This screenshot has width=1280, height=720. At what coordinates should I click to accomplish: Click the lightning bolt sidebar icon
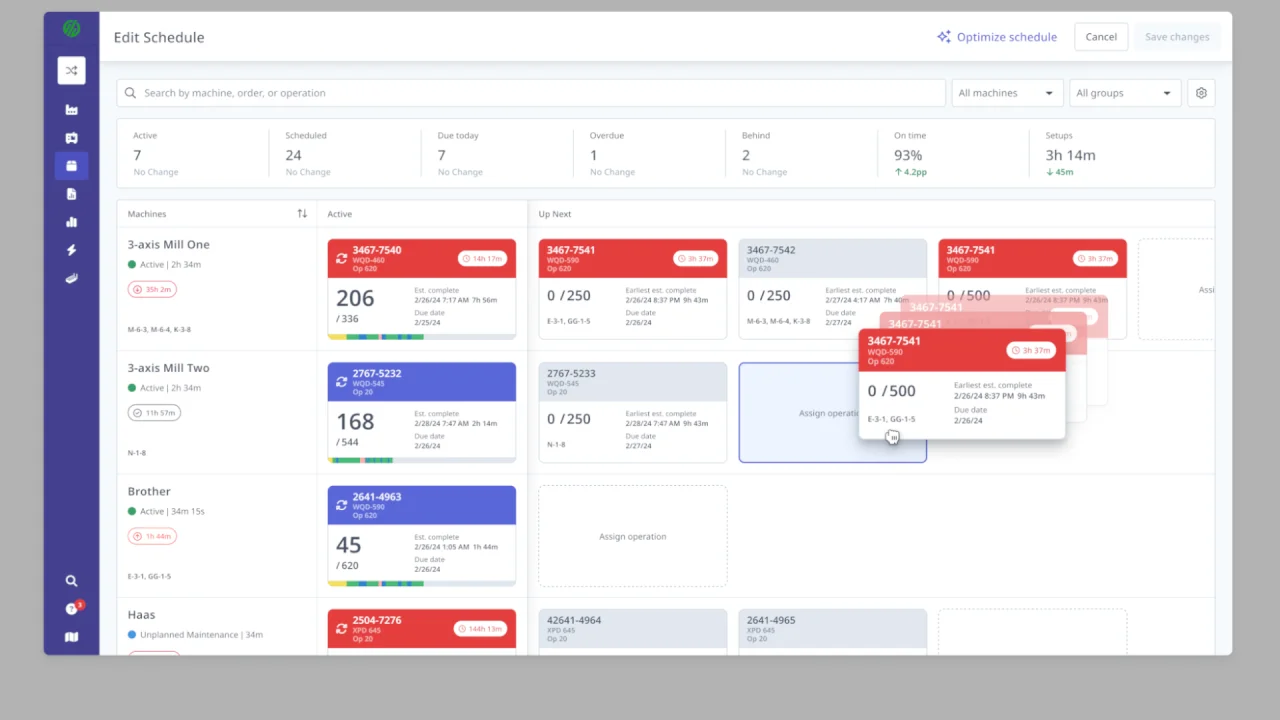click(x=71, y=250)
